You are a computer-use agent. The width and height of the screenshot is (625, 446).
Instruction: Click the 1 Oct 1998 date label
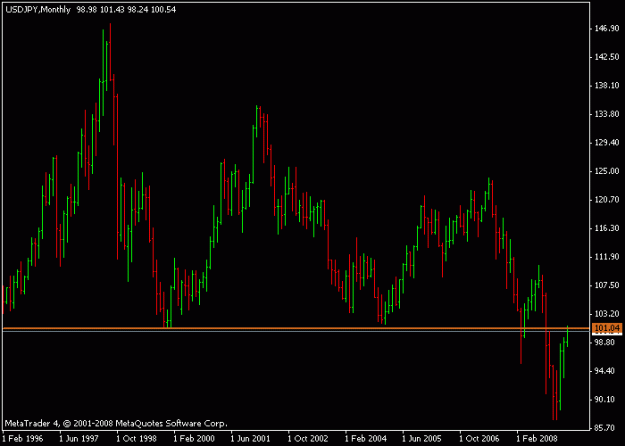pyautogui.click(x=137, y=438)
